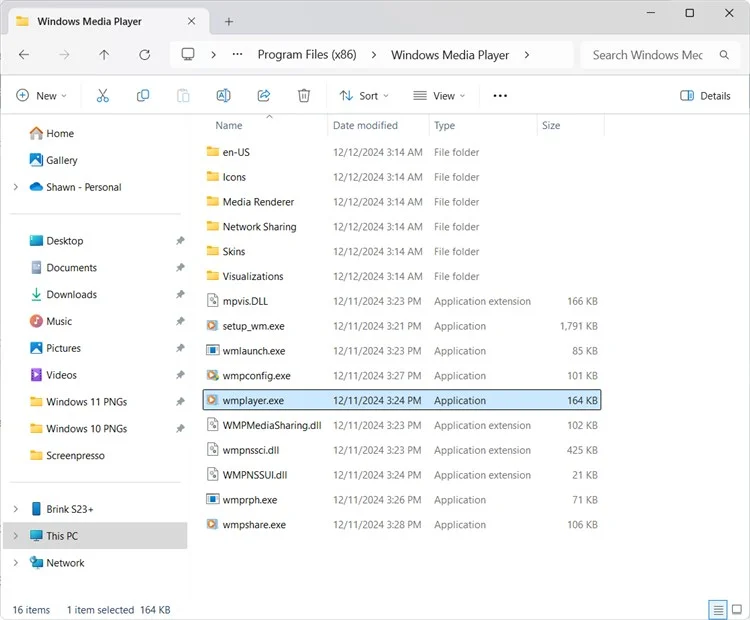Select the Visualizations folder
This screenshot has height=620, width=750.
(253, 277)
